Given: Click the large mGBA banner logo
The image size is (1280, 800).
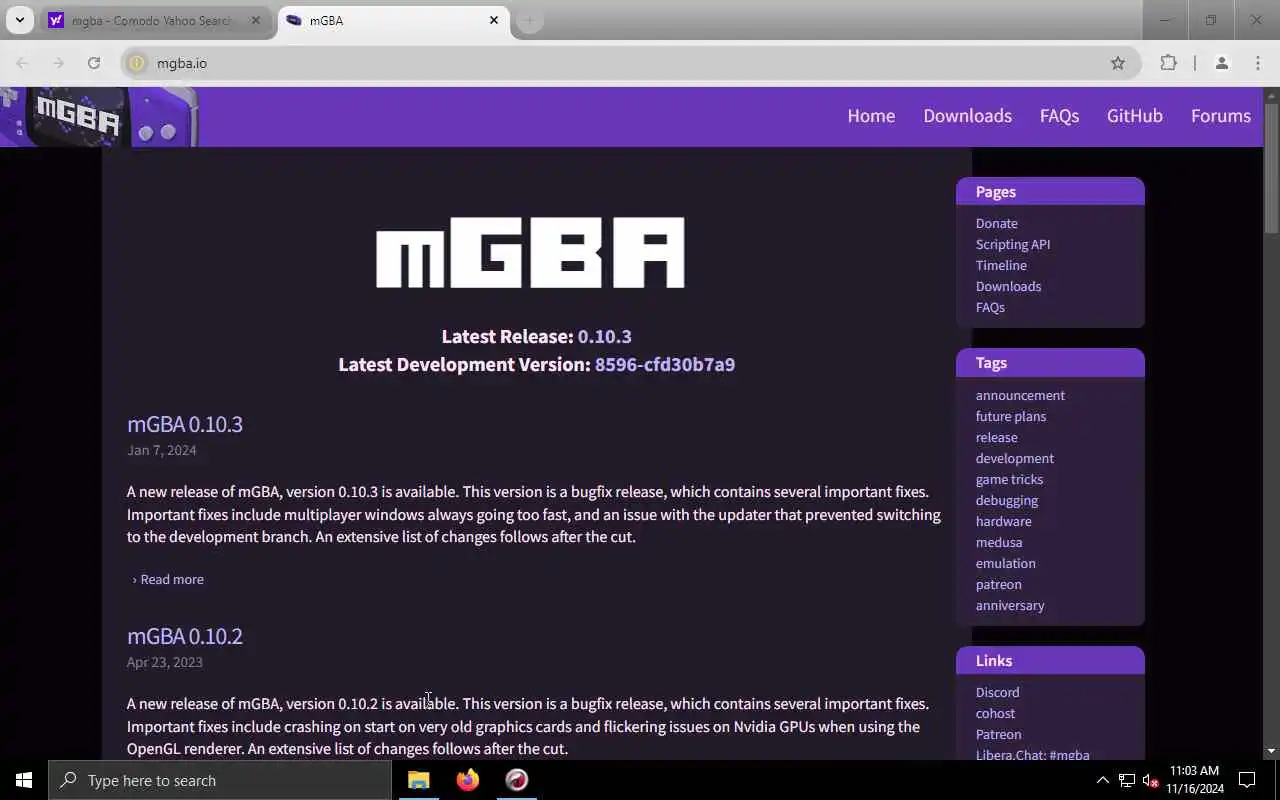Looking at the screenshot, I should tap(530, 253).
